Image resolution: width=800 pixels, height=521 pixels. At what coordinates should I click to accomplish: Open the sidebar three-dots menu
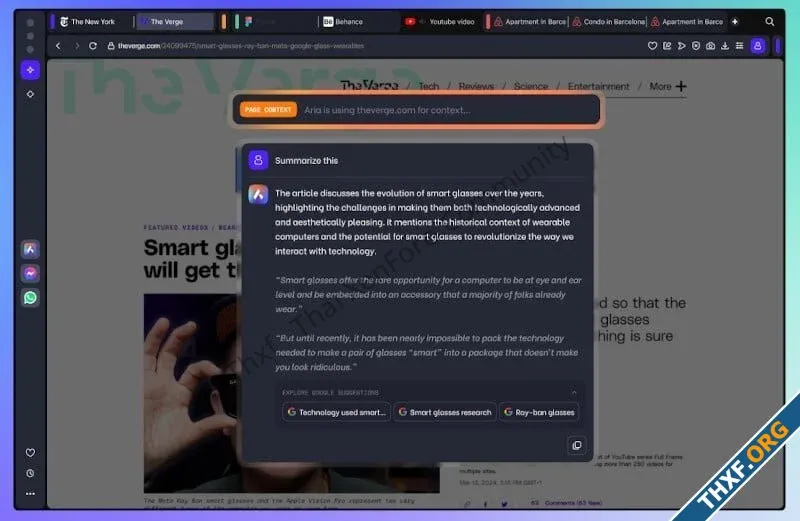pyautogui.click(x=30, y=493)
